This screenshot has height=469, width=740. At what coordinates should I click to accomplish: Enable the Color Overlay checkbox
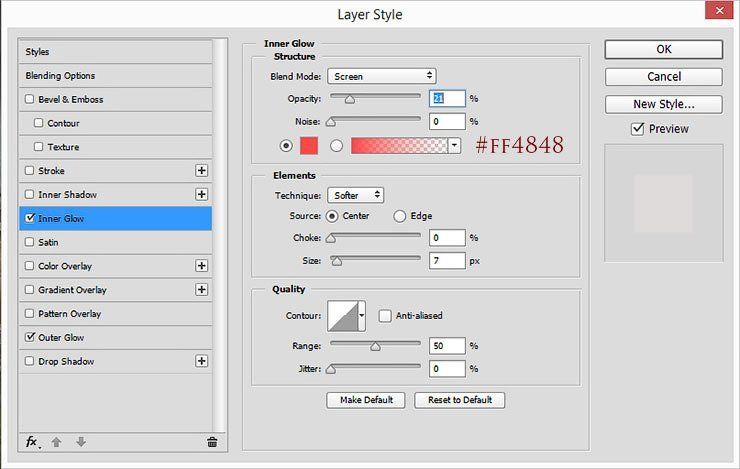[30, 266]
